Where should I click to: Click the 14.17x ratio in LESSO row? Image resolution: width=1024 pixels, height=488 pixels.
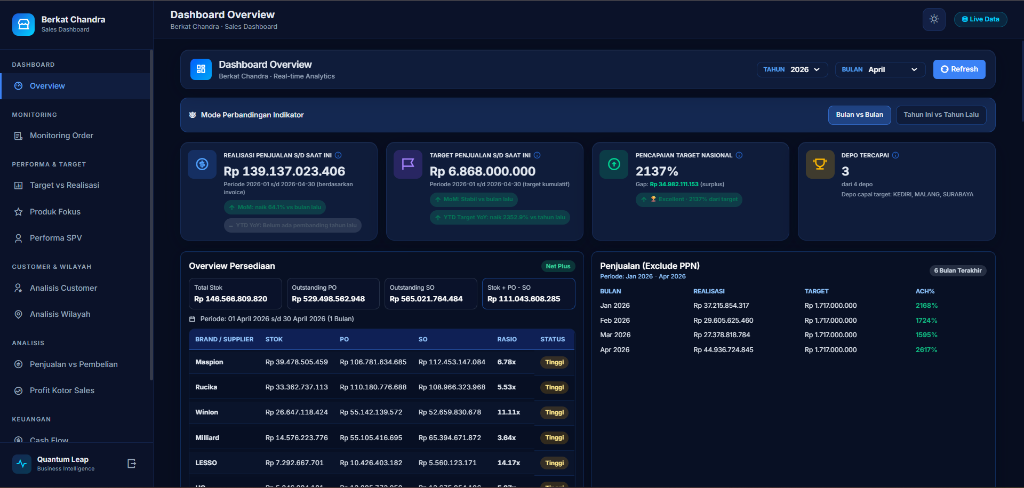tap(509, 463)
